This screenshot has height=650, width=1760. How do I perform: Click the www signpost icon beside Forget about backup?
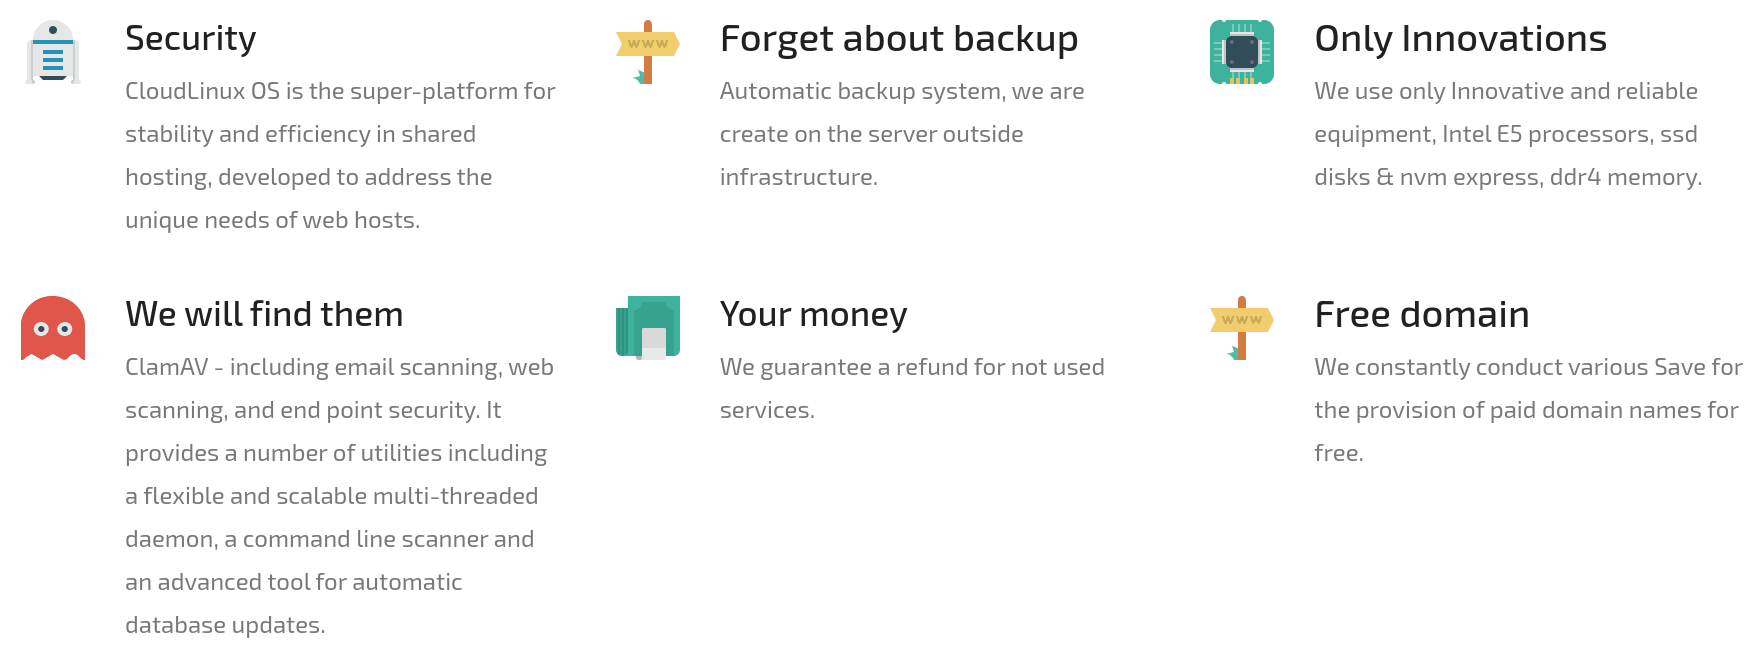[648, 52]
